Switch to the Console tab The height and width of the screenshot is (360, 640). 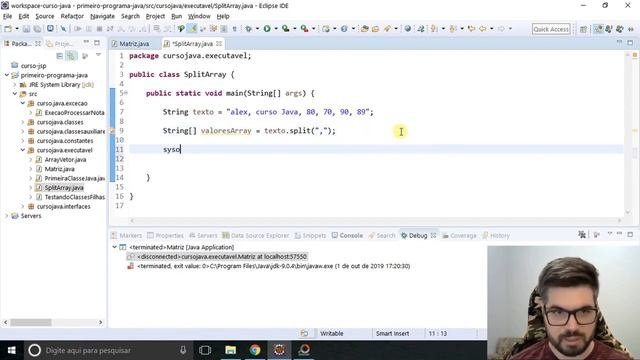coord(347,236)
